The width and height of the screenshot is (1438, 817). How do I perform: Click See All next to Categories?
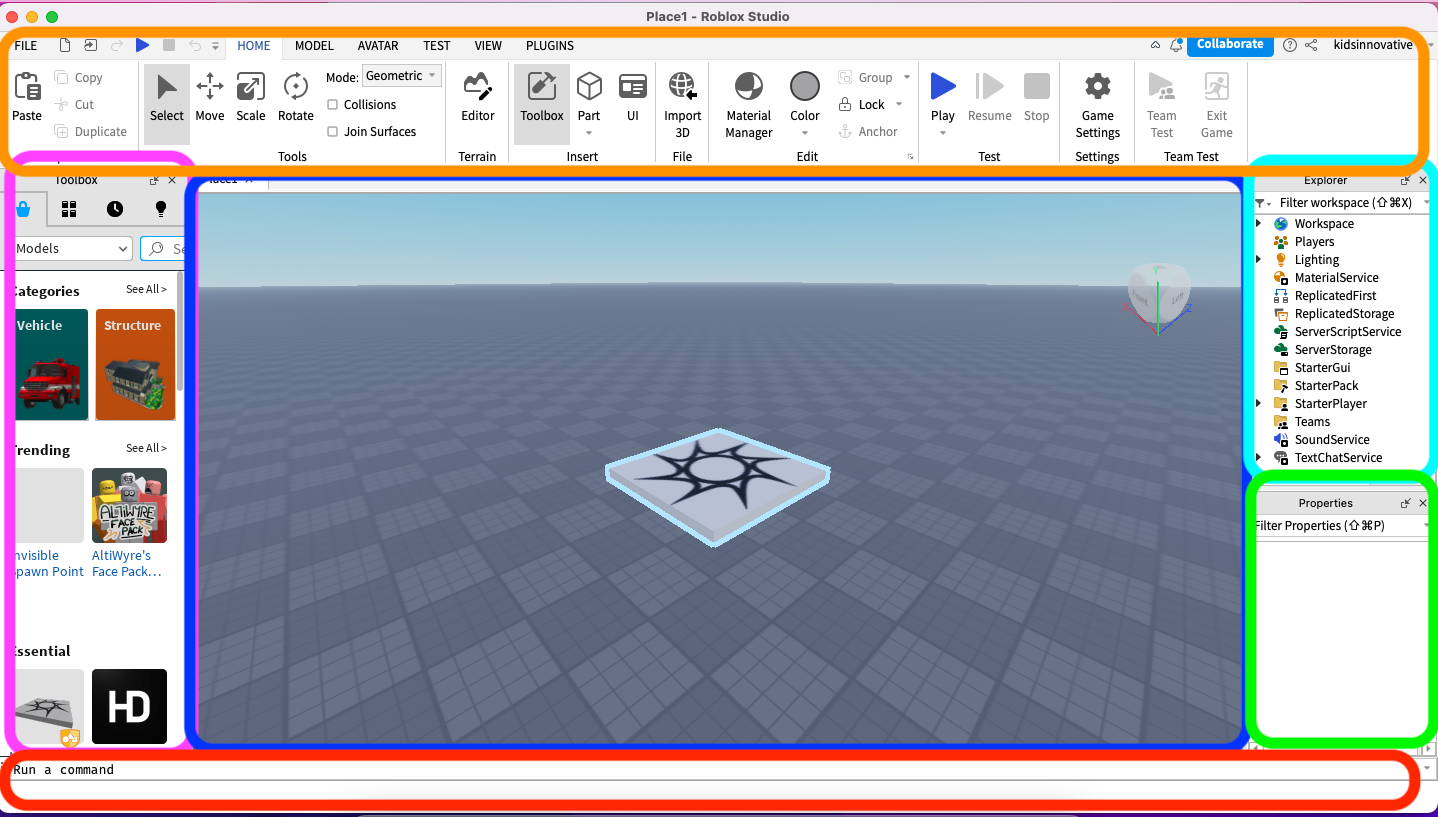[x=146, y=289]
